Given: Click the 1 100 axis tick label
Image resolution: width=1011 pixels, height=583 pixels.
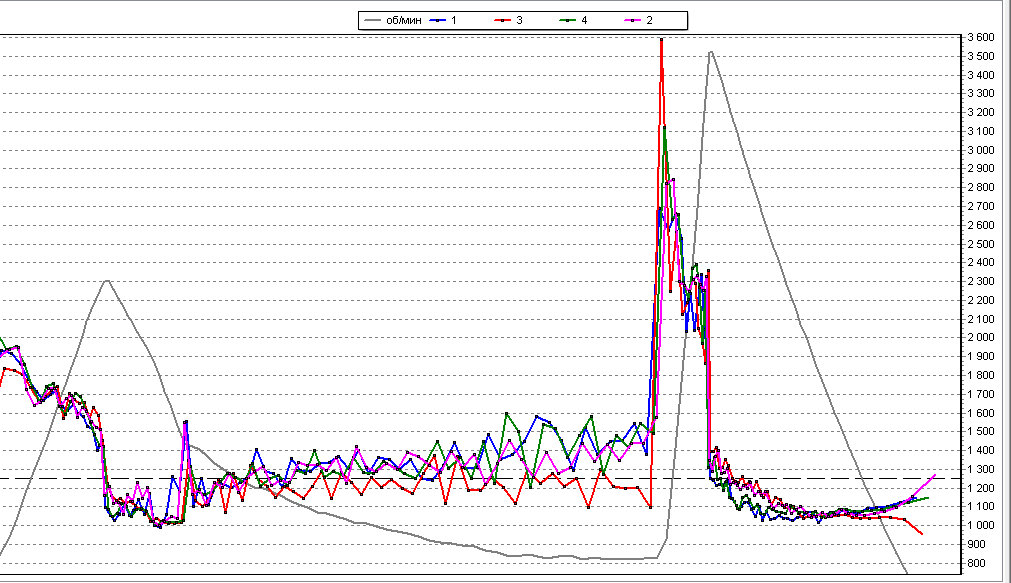Looking at the screenshot, I should [981, 506].
